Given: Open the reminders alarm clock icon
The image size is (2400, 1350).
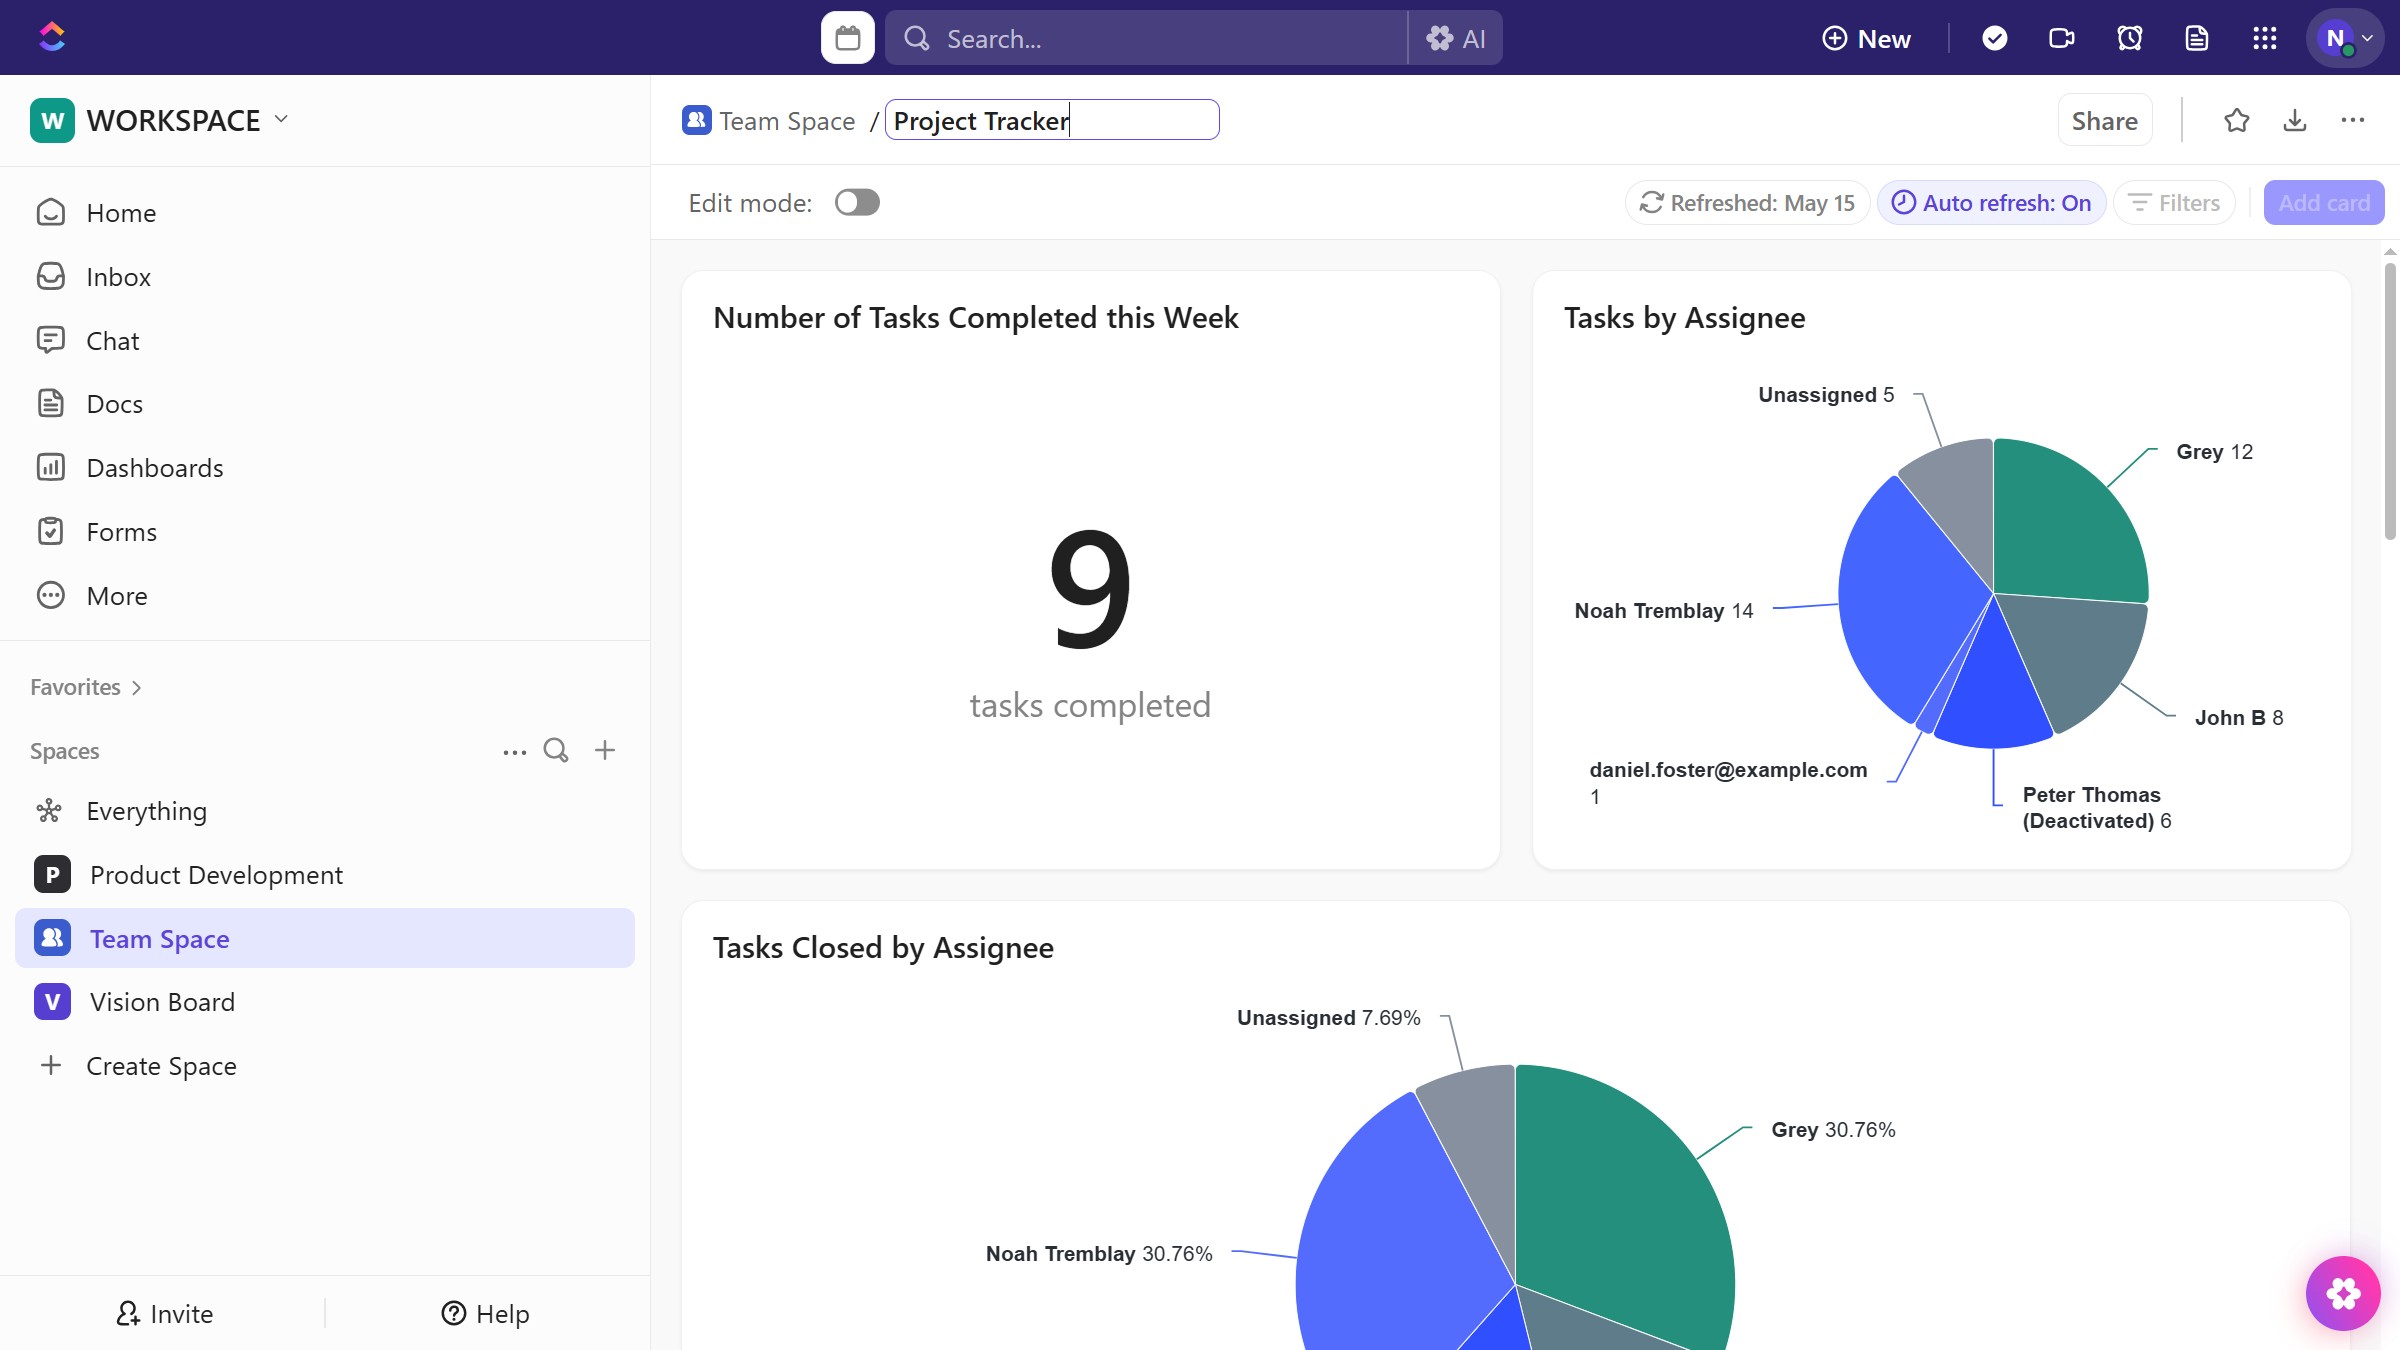Looking at the screenshot, I should point(2129,38).
